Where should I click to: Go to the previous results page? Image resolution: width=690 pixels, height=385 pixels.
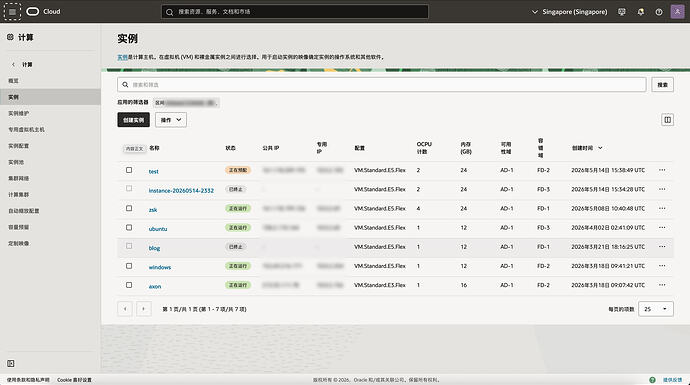point(125,309)
